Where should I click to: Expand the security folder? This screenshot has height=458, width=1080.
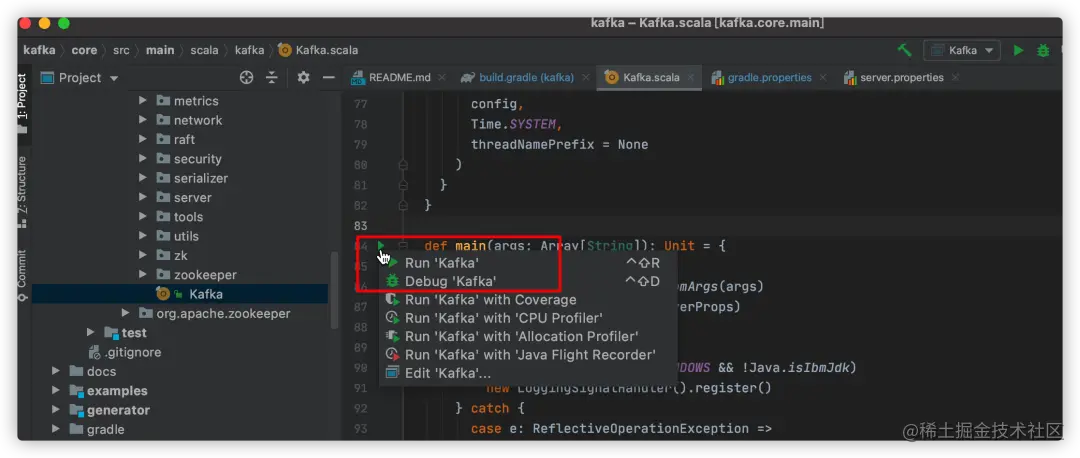tap(143, 158)
